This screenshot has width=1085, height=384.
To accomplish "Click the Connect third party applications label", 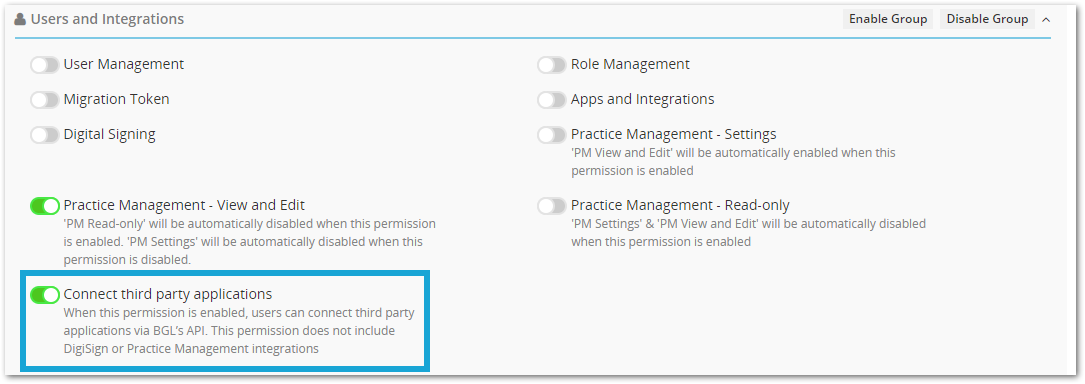I will coord(168,294).
